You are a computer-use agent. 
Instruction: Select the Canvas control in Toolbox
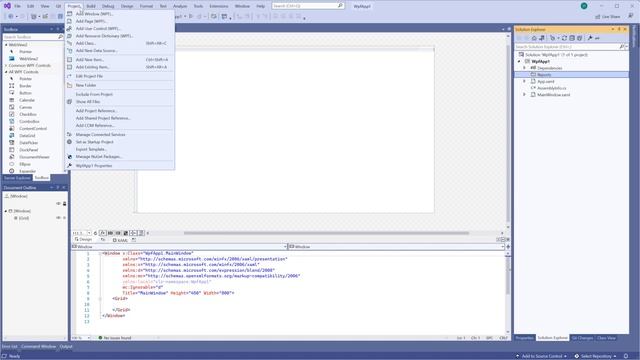pyautogui.click(x=25, y=107)
